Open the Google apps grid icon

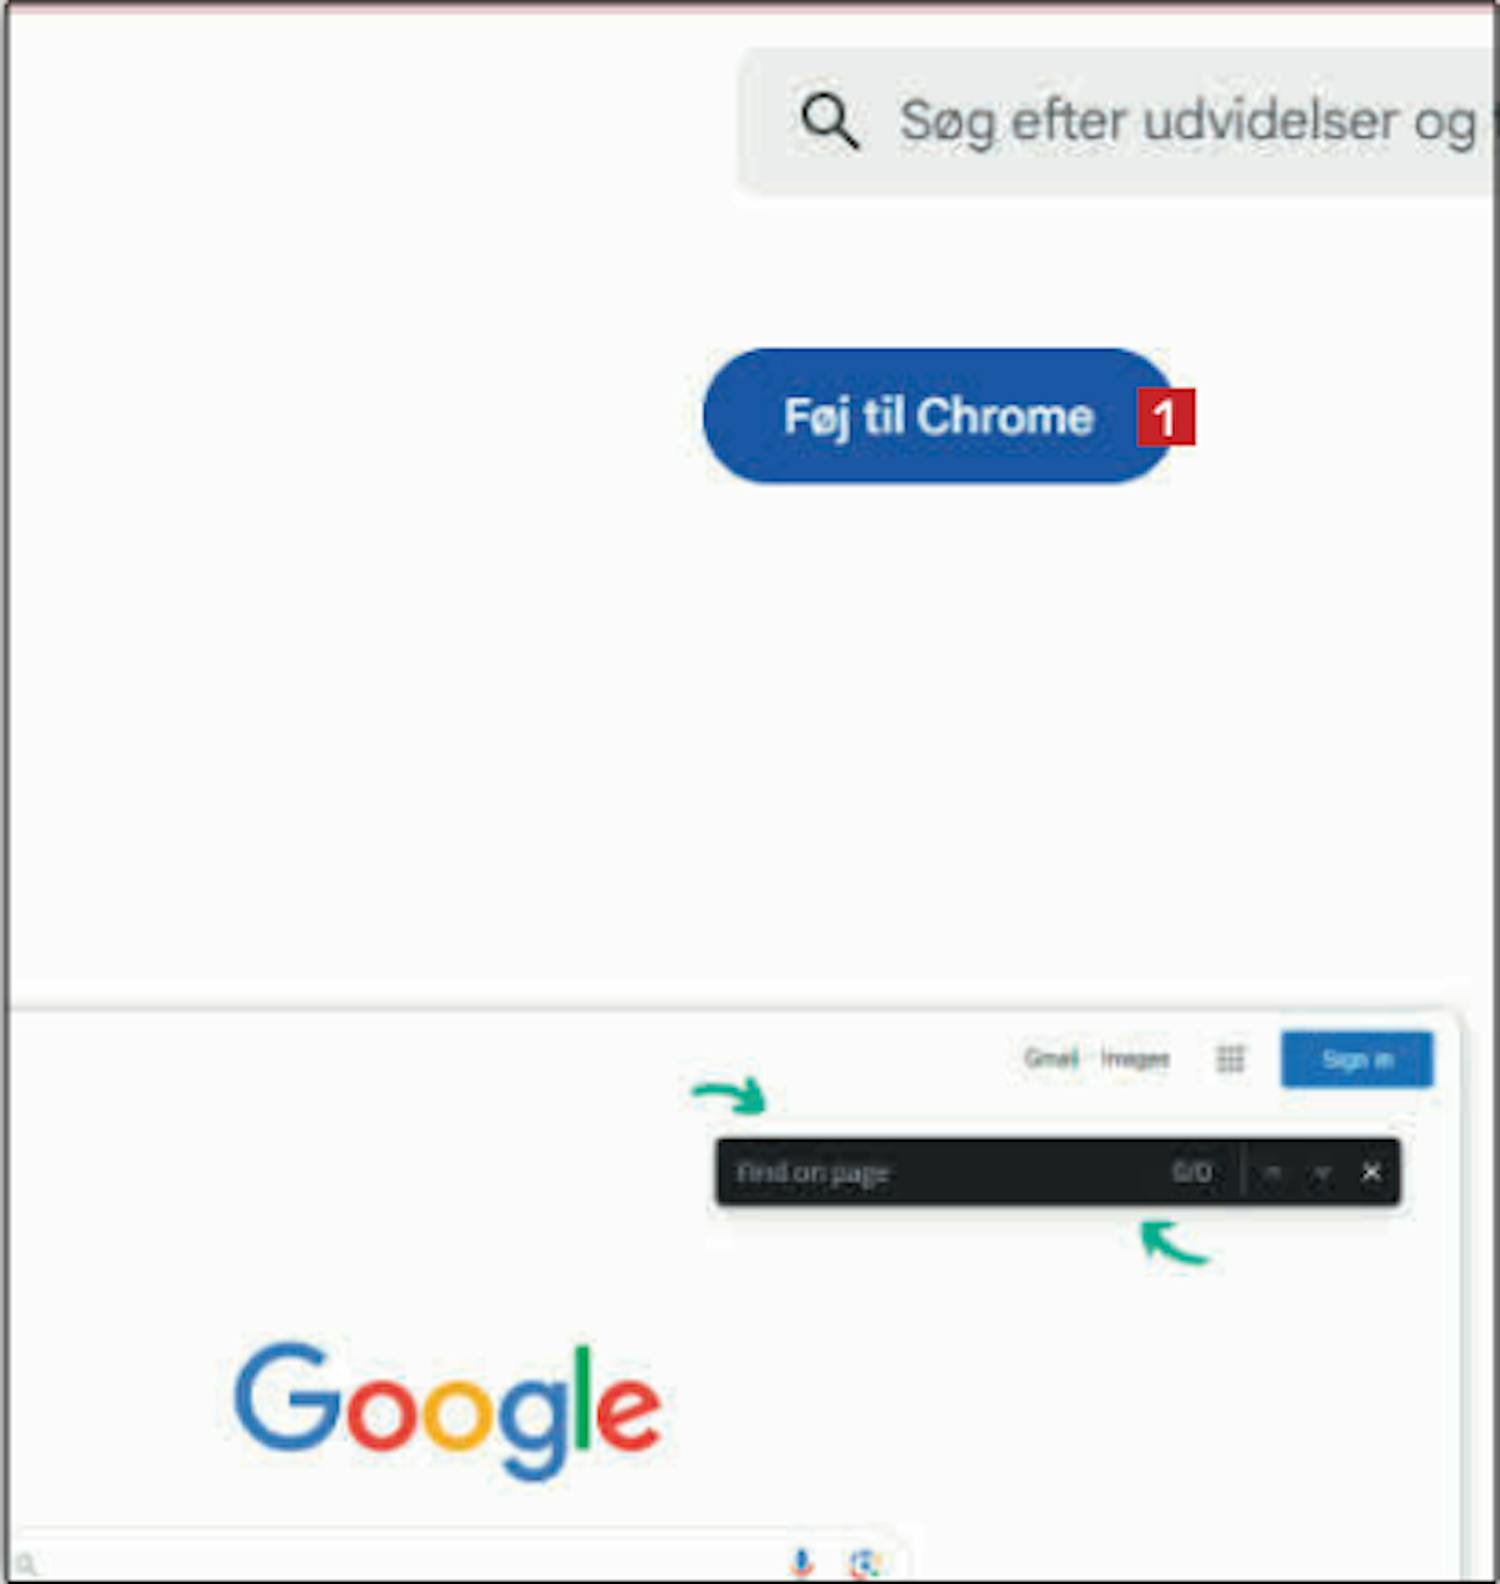coord(1231,1058)
